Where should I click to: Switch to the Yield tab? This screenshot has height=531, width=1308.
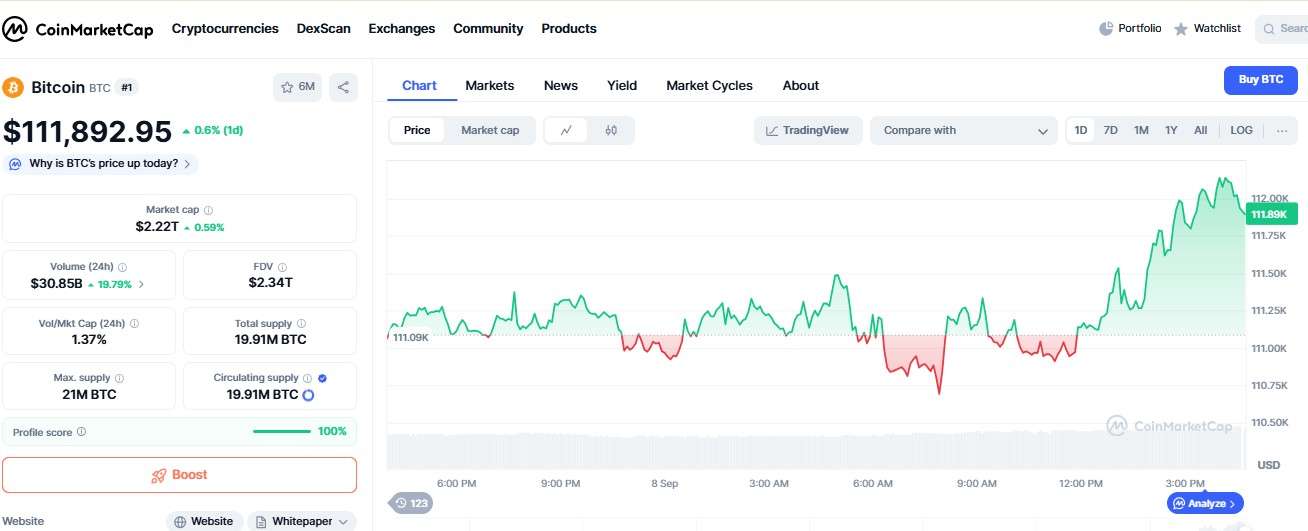point(622,85)
